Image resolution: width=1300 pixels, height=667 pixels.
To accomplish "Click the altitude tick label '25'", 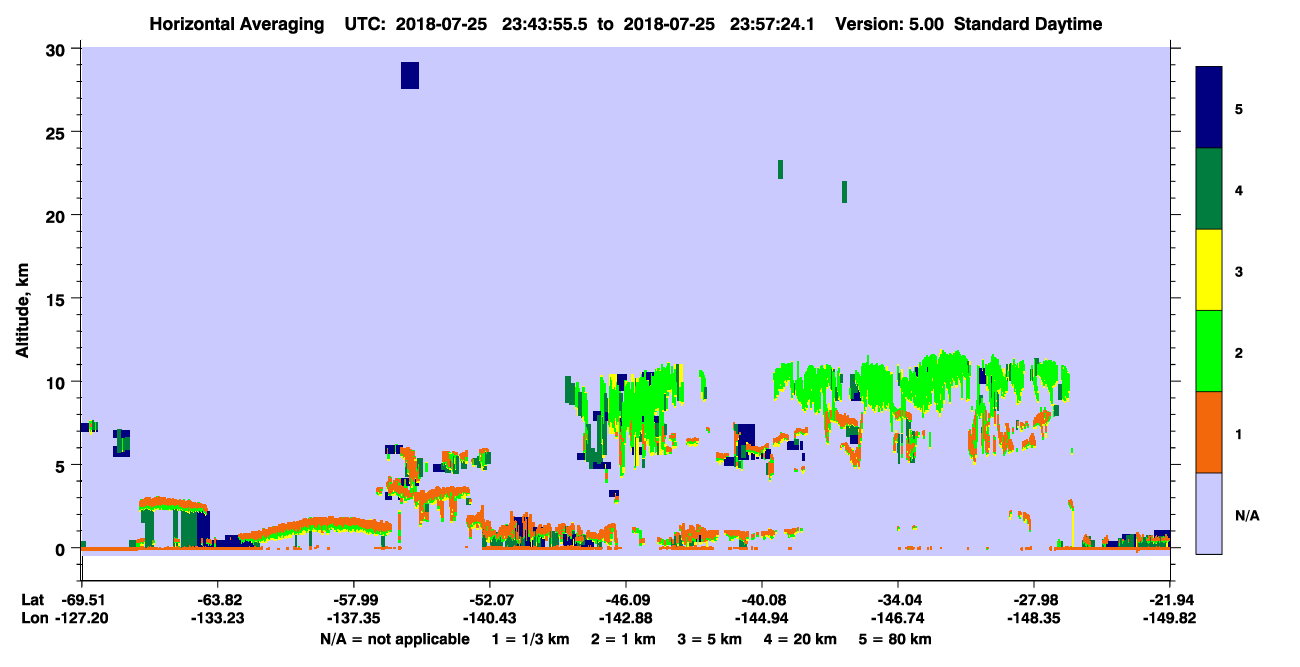I will pyautogui.click(x=58, y=132).
